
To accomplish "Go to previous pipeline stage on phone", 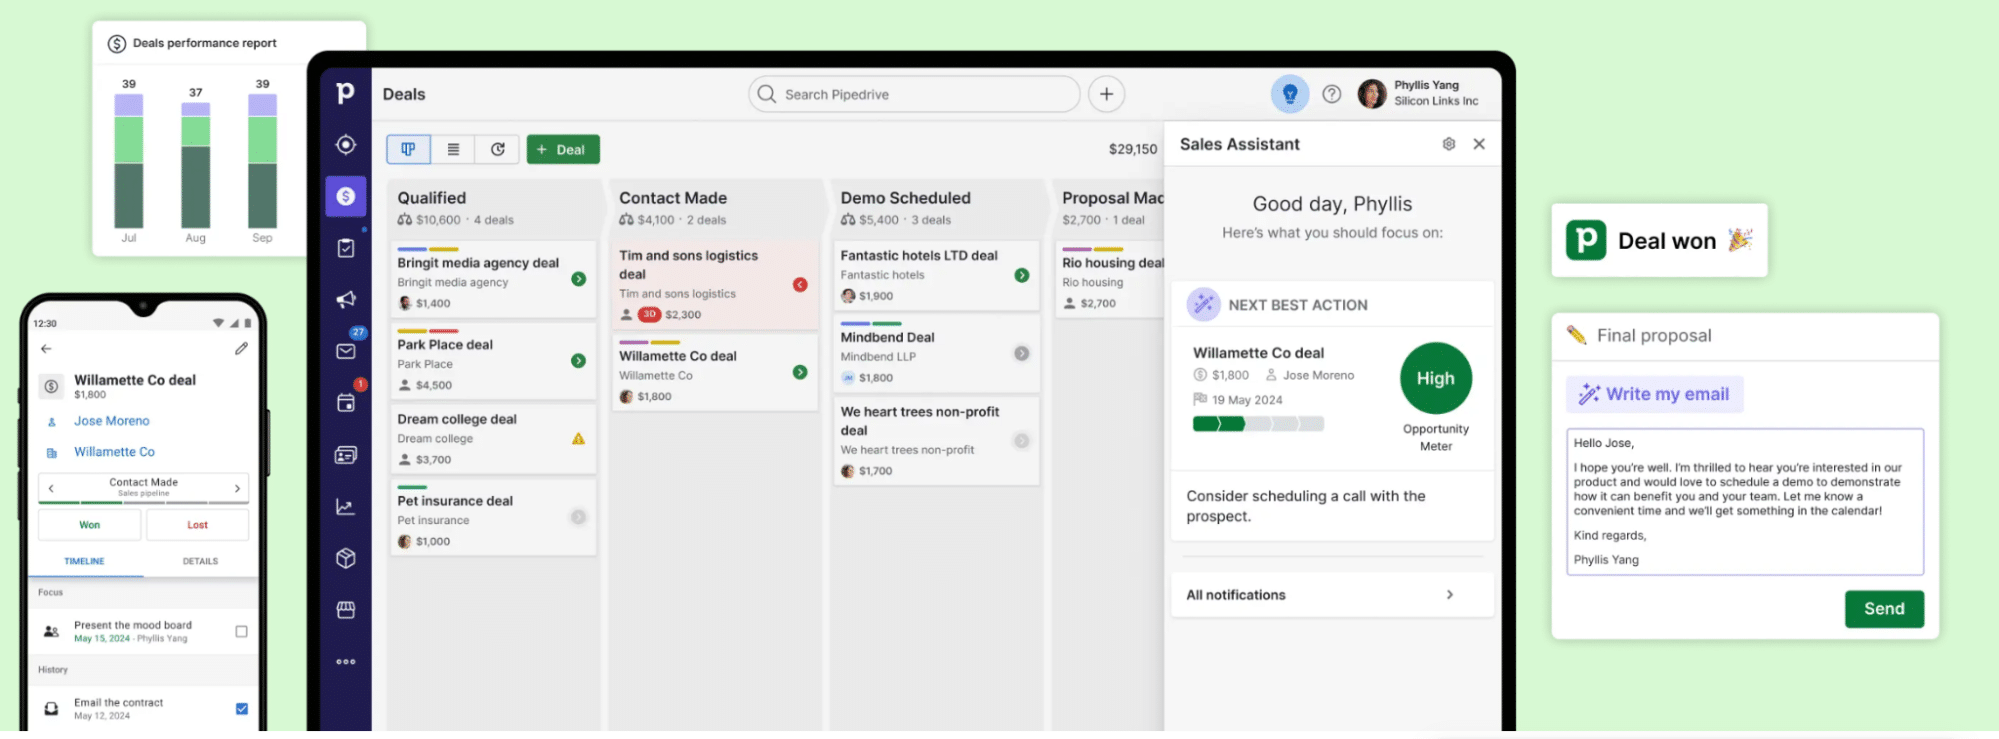I will (x=51, y=488).
